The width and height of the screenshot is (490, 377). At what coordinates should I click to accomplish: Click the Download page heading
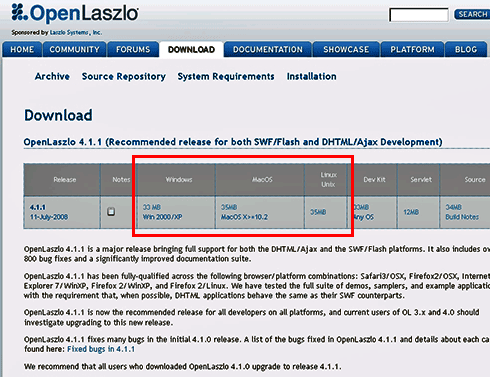(58, 115)
